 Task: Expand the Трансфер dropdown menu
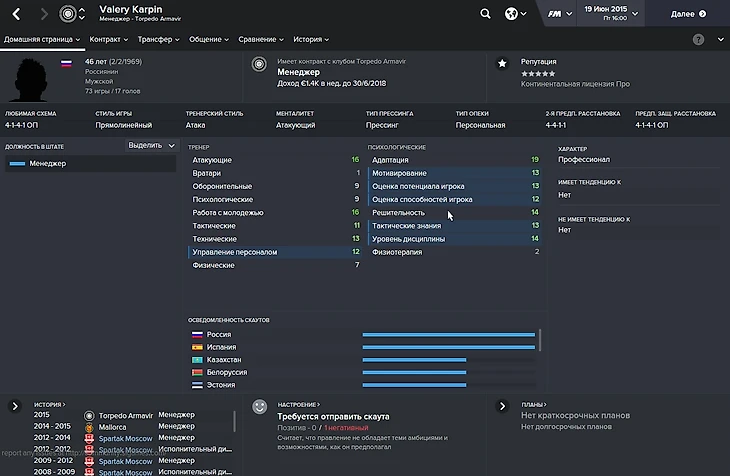coord(160,39)
